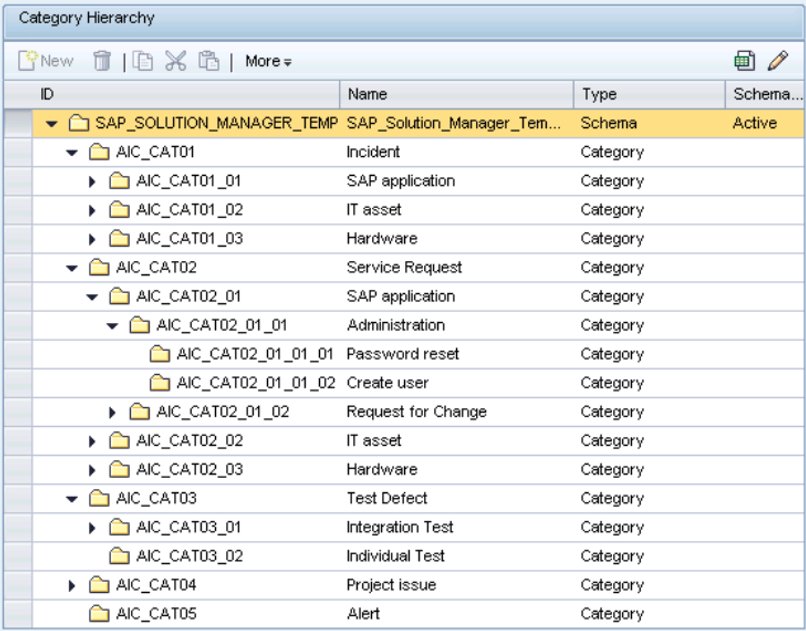Expand the AIC_CAT02_02 node
This screenshot has height=631, width=806.
point(92,441)
